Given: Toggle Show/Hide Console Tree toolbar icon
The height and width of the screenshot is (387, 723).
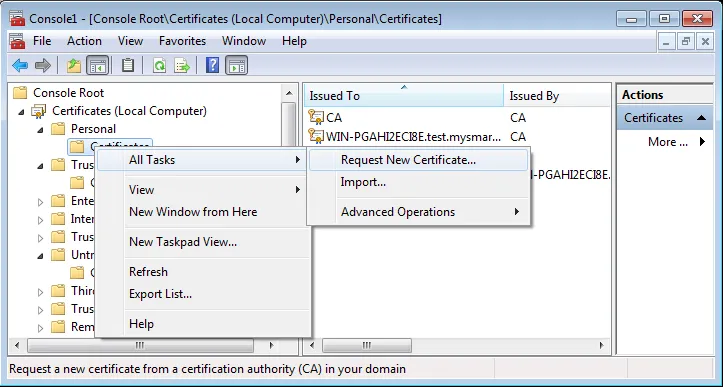Looking at the screenshot, I should coord(97,65).
